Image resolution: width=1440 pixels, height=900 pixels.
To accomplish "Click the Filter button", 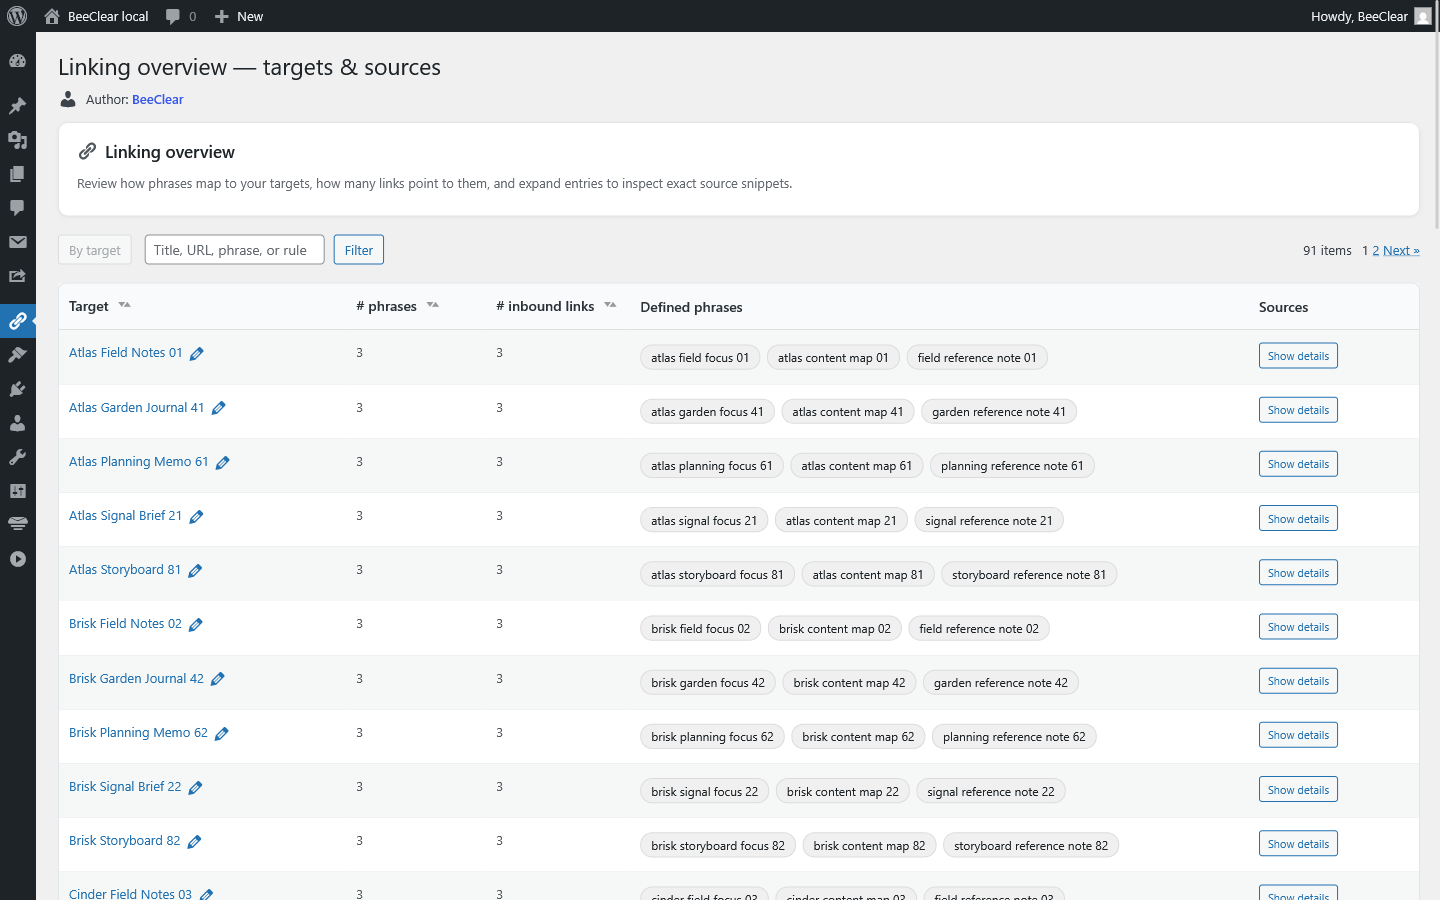I will click(x=358, y=249).
